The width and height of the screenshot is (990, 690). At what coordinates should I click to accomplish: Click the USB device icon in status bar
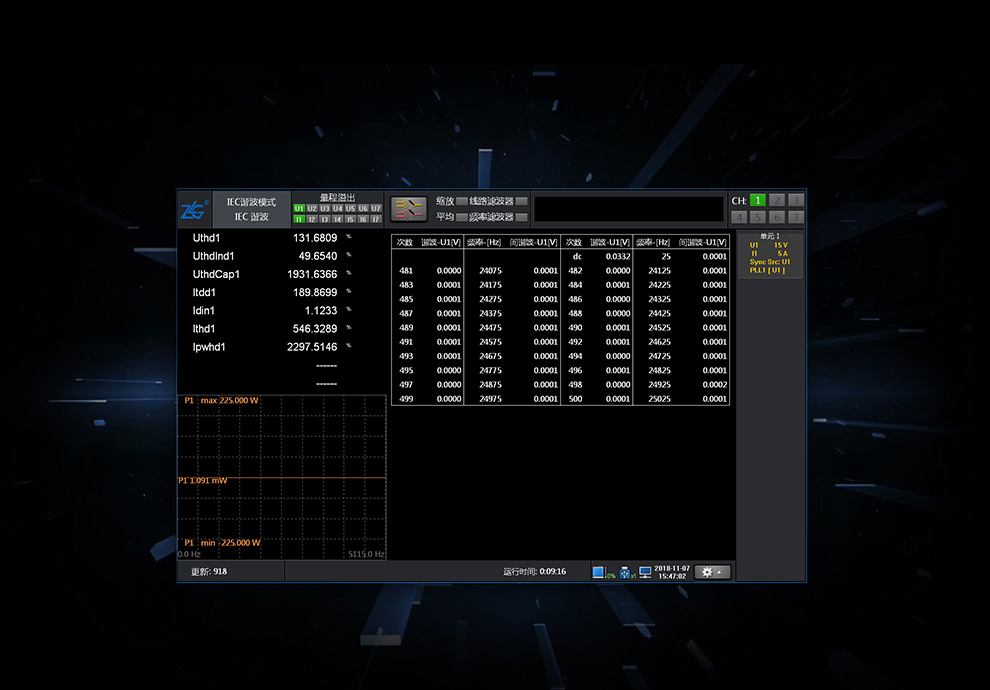(x=625, y=572)
